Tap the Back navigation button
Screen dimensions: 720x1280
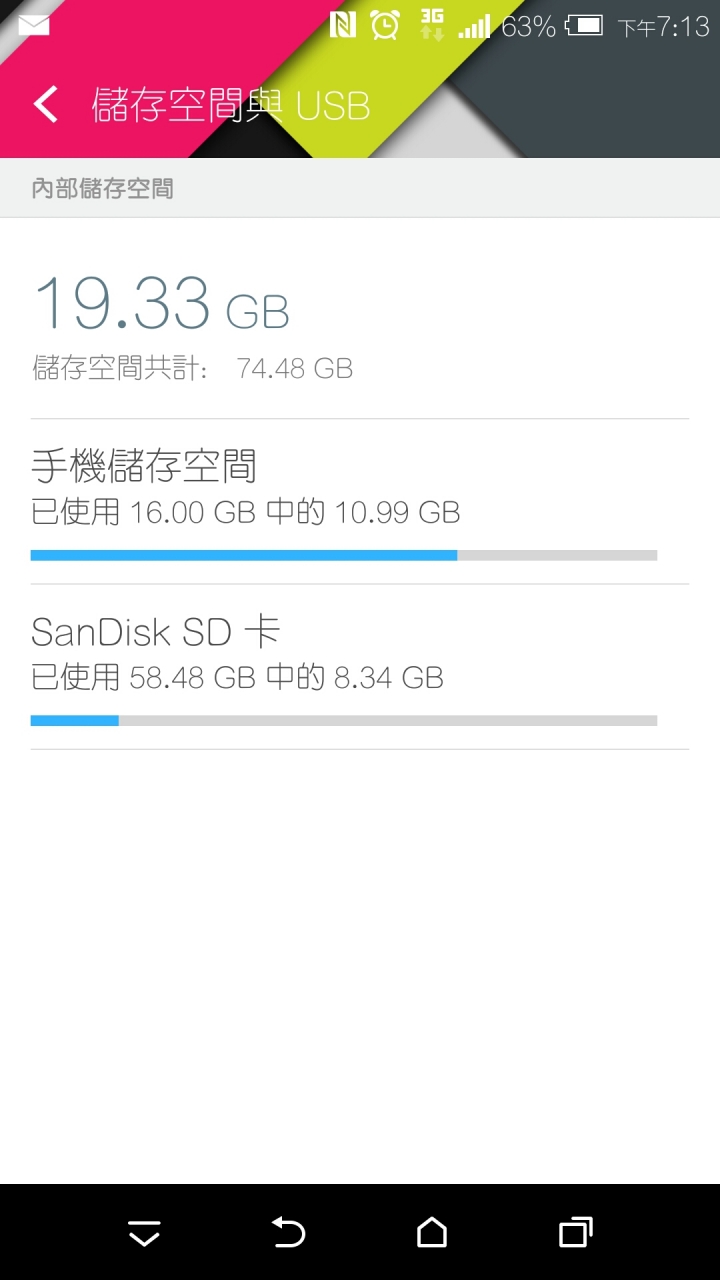288,1232
